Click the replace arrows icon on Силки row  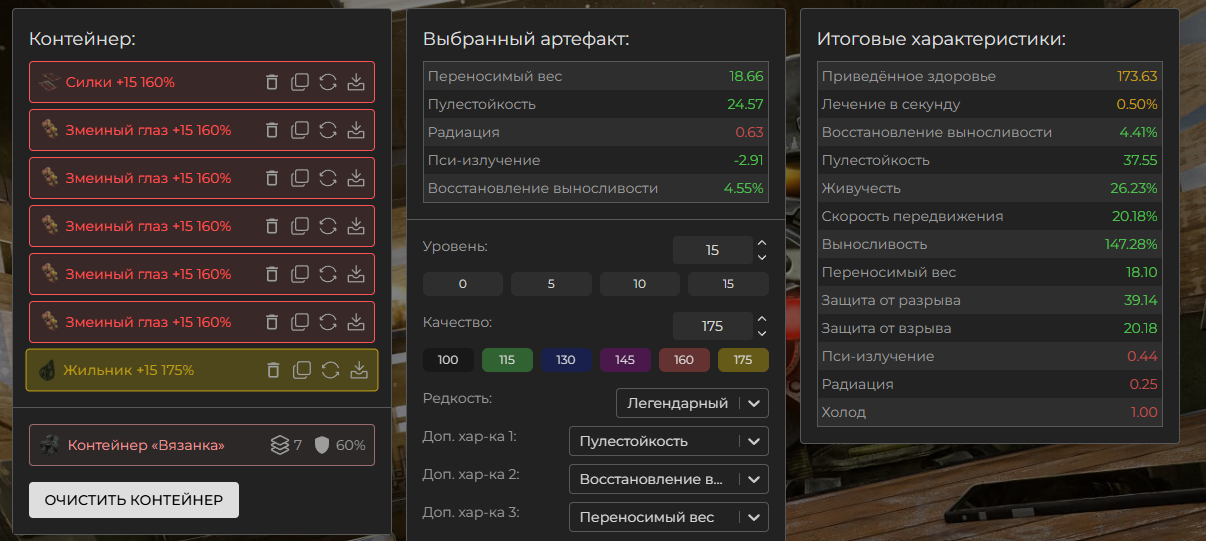pos(328,82)
